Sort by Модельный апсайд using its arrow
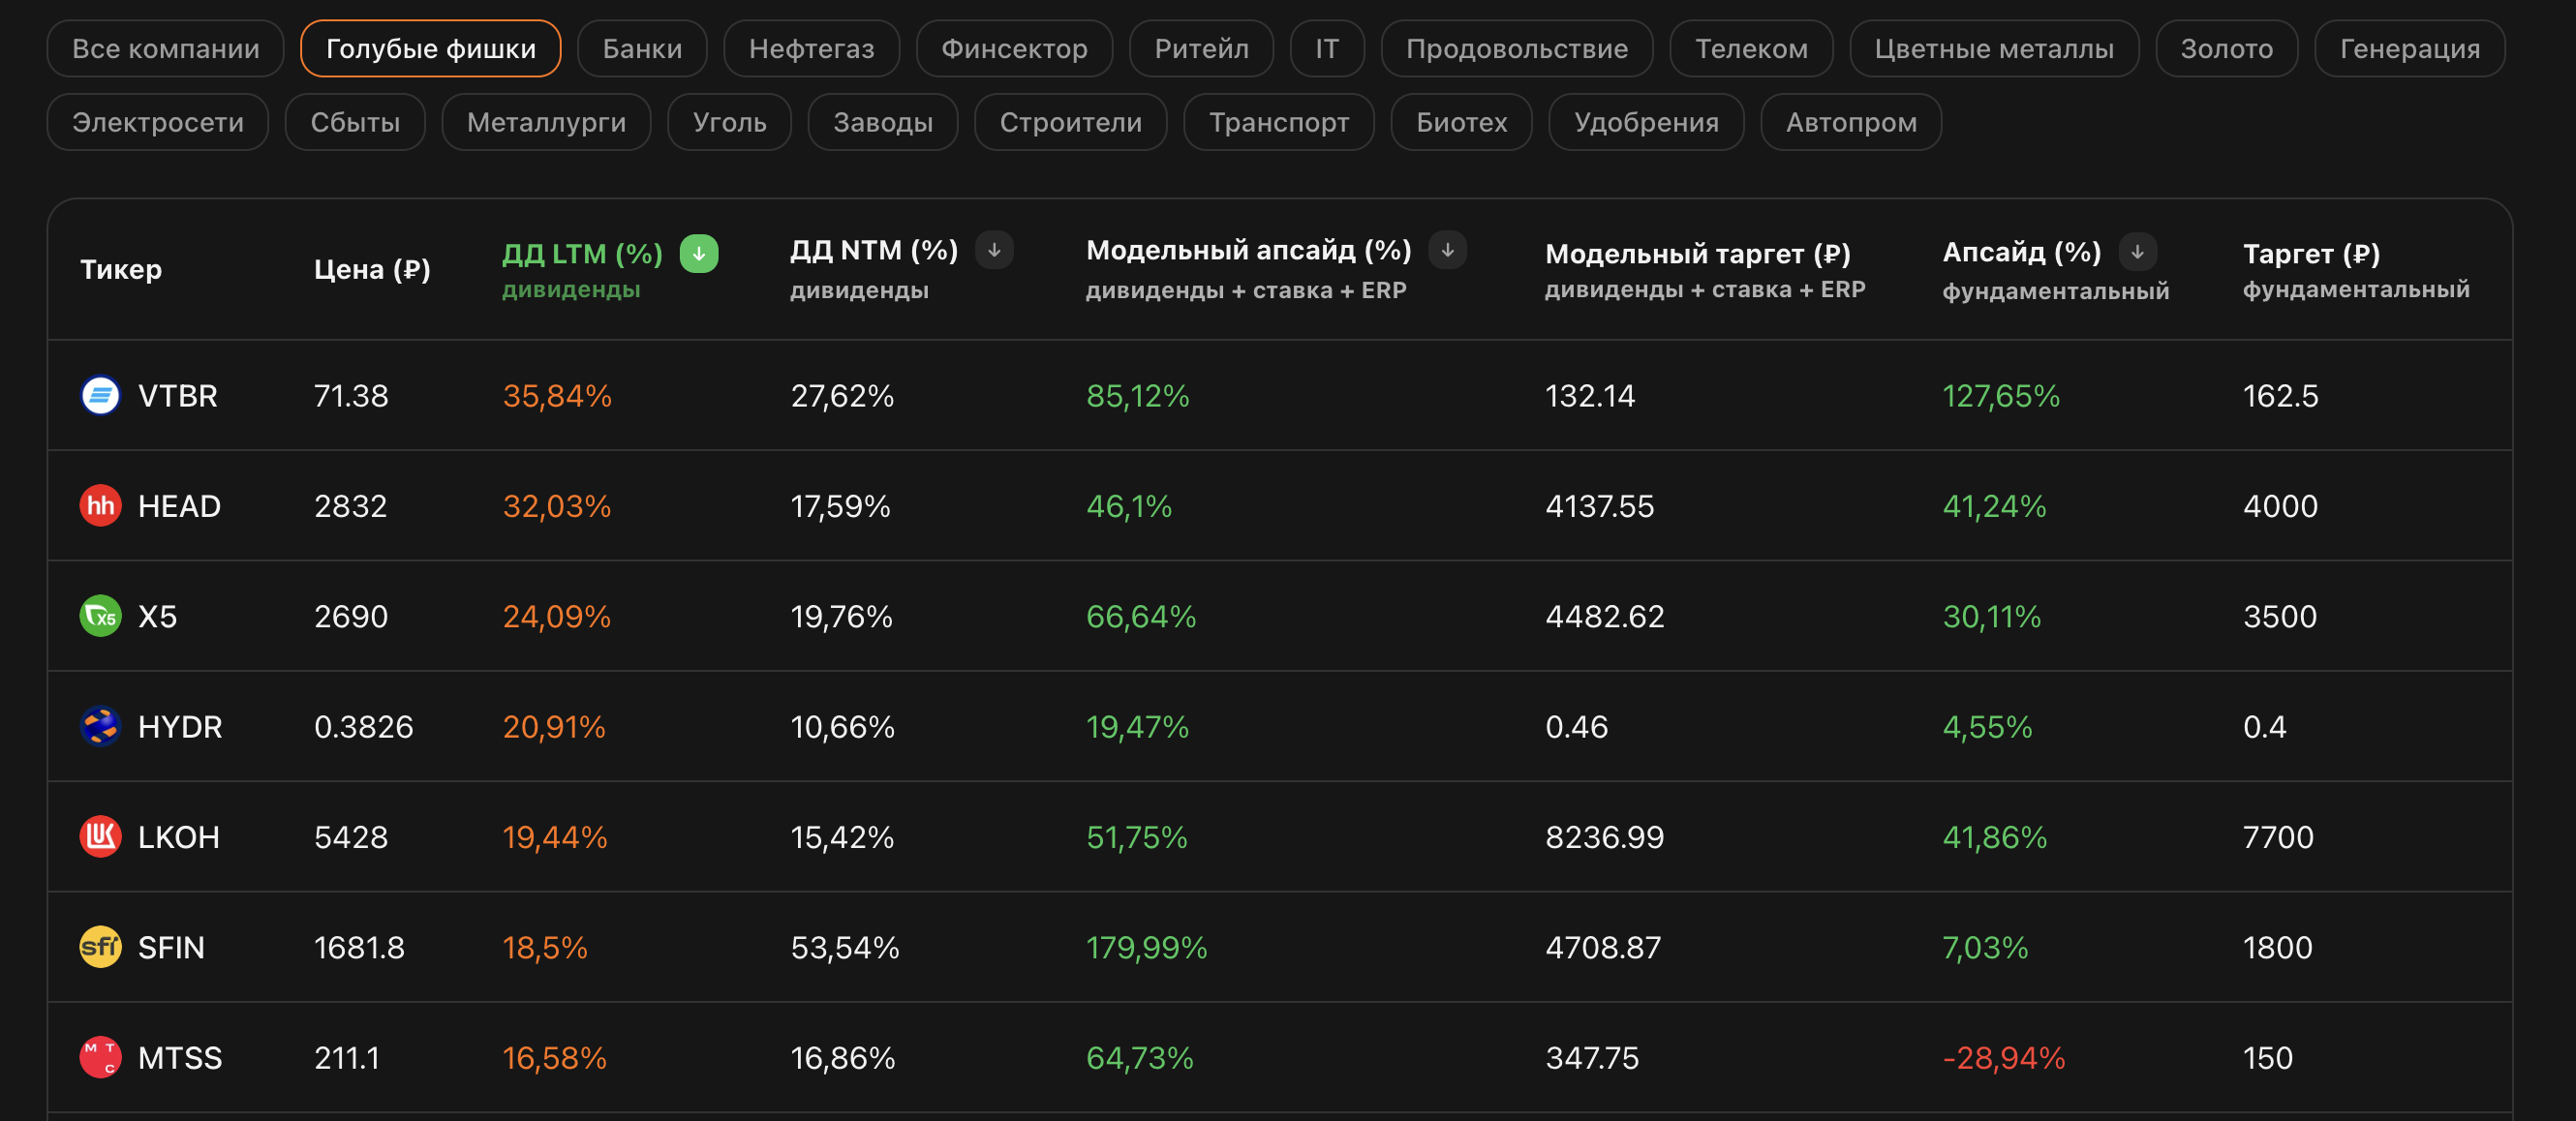This screenshot has width=2576, height=1121. [1446, 251]
